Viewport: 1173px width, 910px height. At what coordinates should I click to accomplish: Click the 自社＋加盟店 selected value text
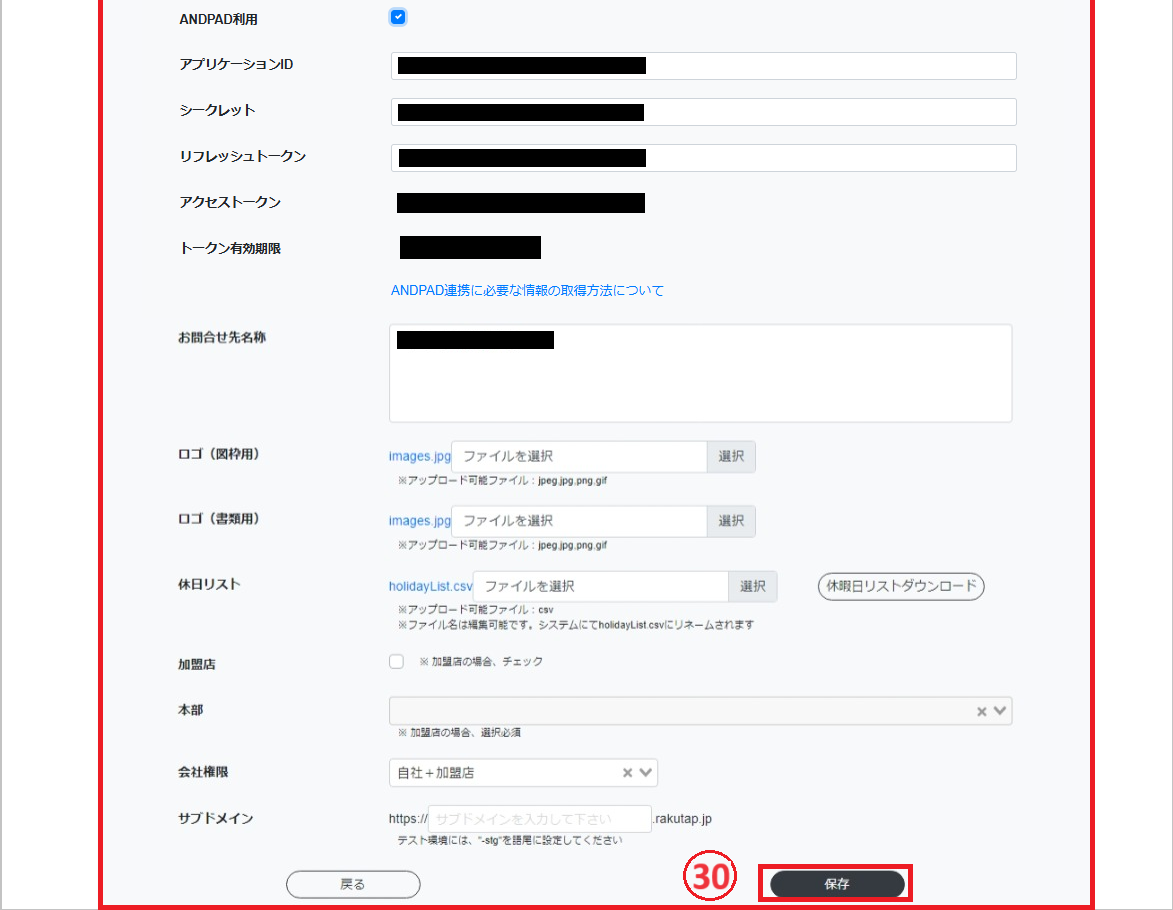[436, 773]
